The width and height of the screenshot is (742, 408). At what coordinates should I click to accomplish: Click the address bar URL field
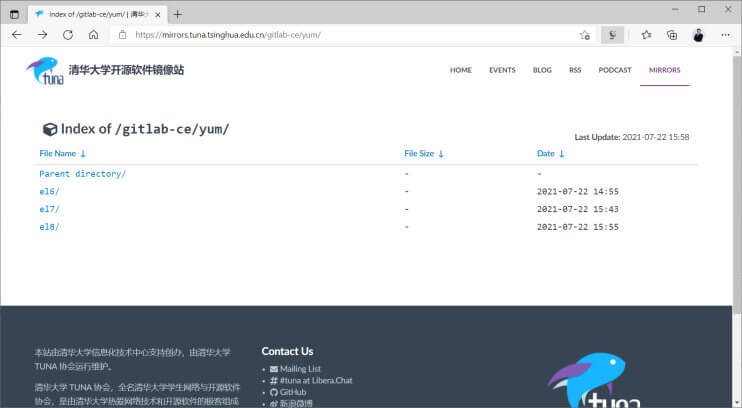(350, 35)
